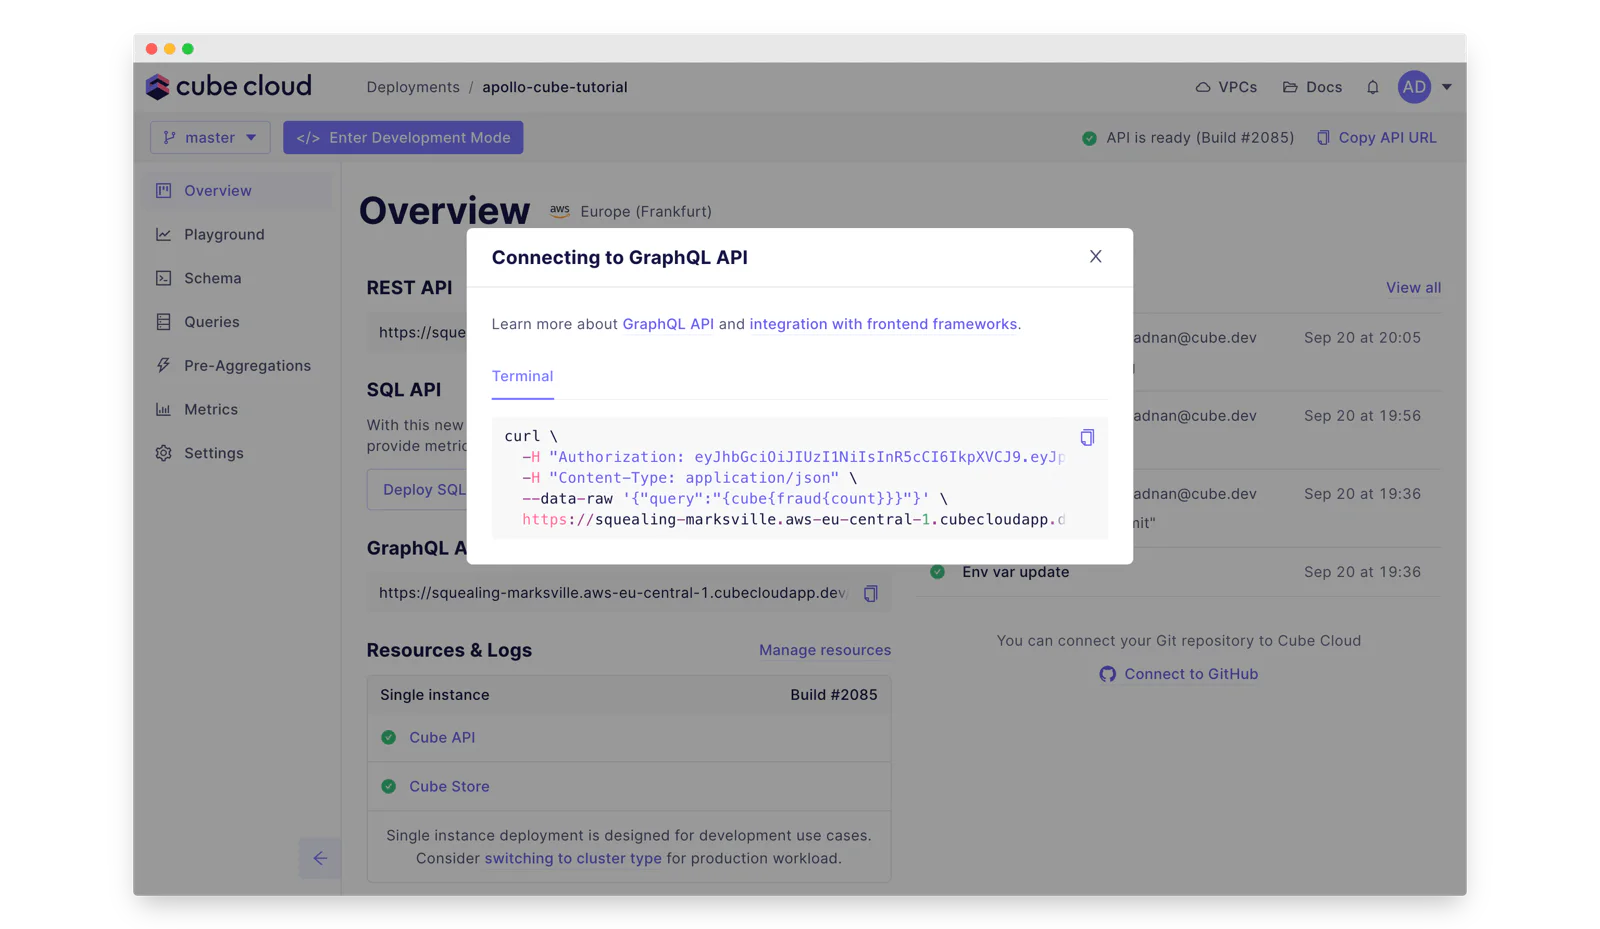This screenshot has width=1600, height=929.
Task: Click the Schema terminal icon
Action: (163, 278)
